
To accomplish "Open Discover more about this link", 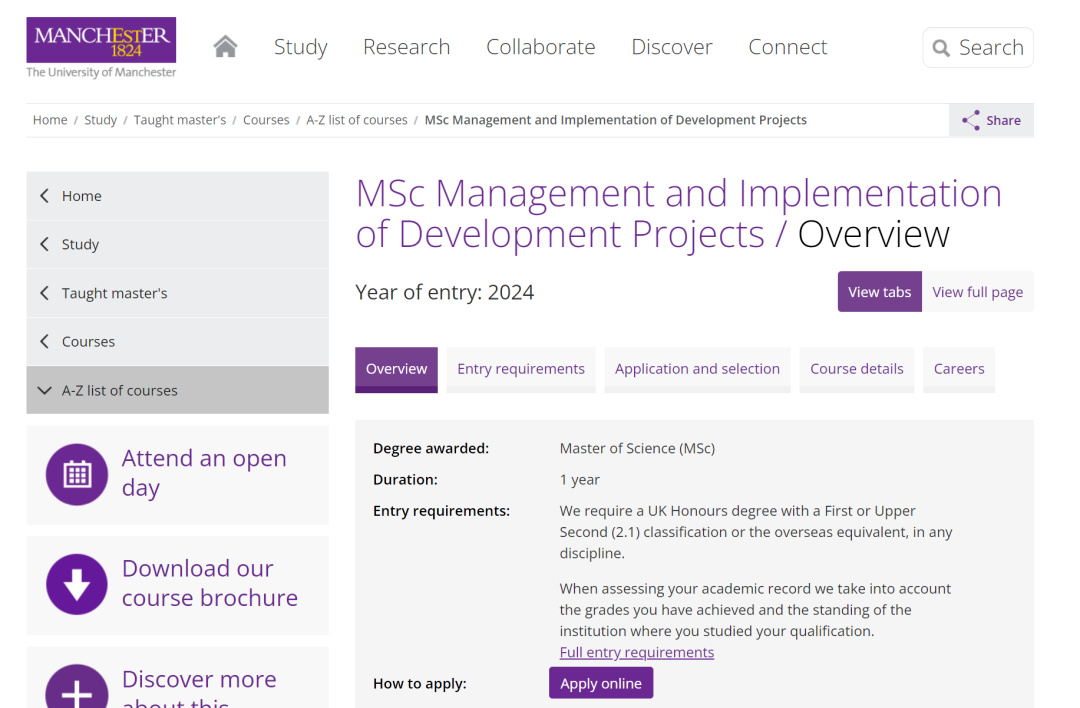I will pos(199,687).
